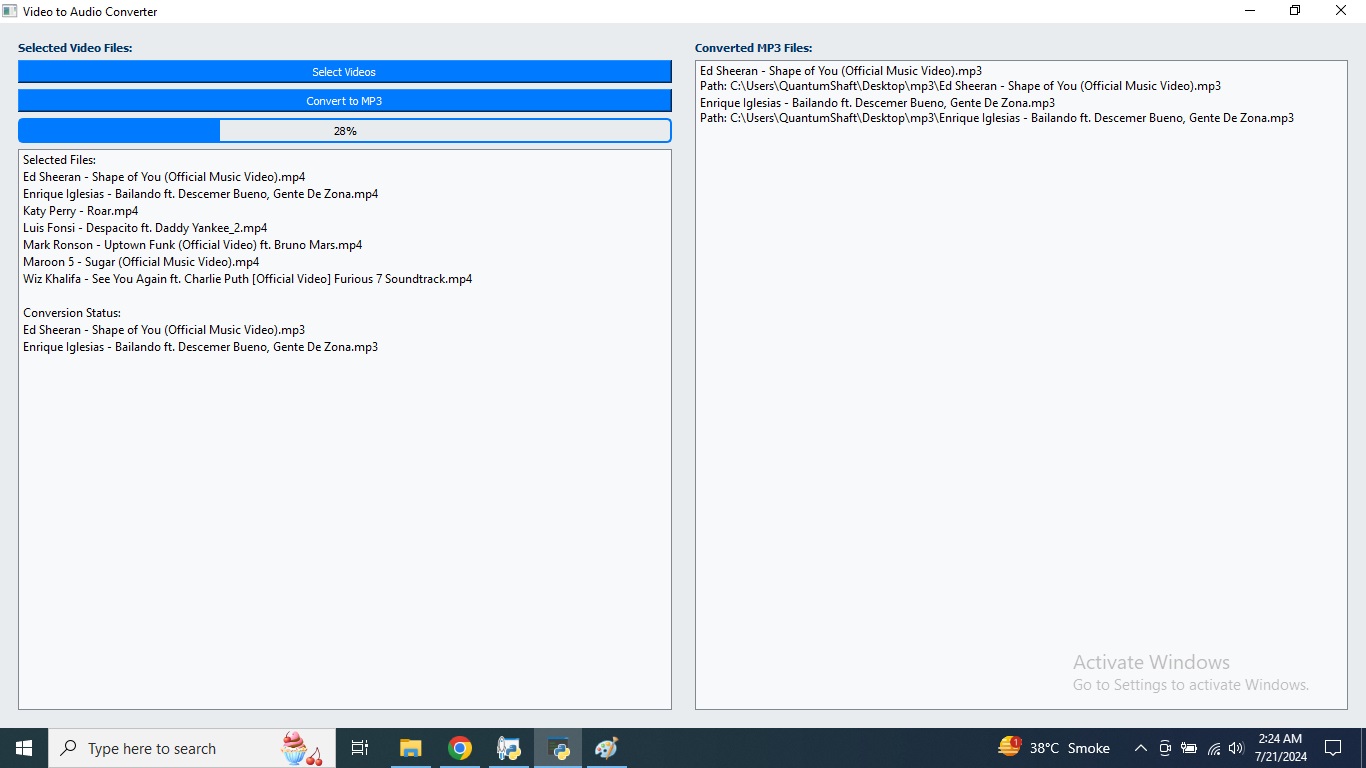
Task: Open the volume speaker tray icon
Action: click(x=1236, y=748)
